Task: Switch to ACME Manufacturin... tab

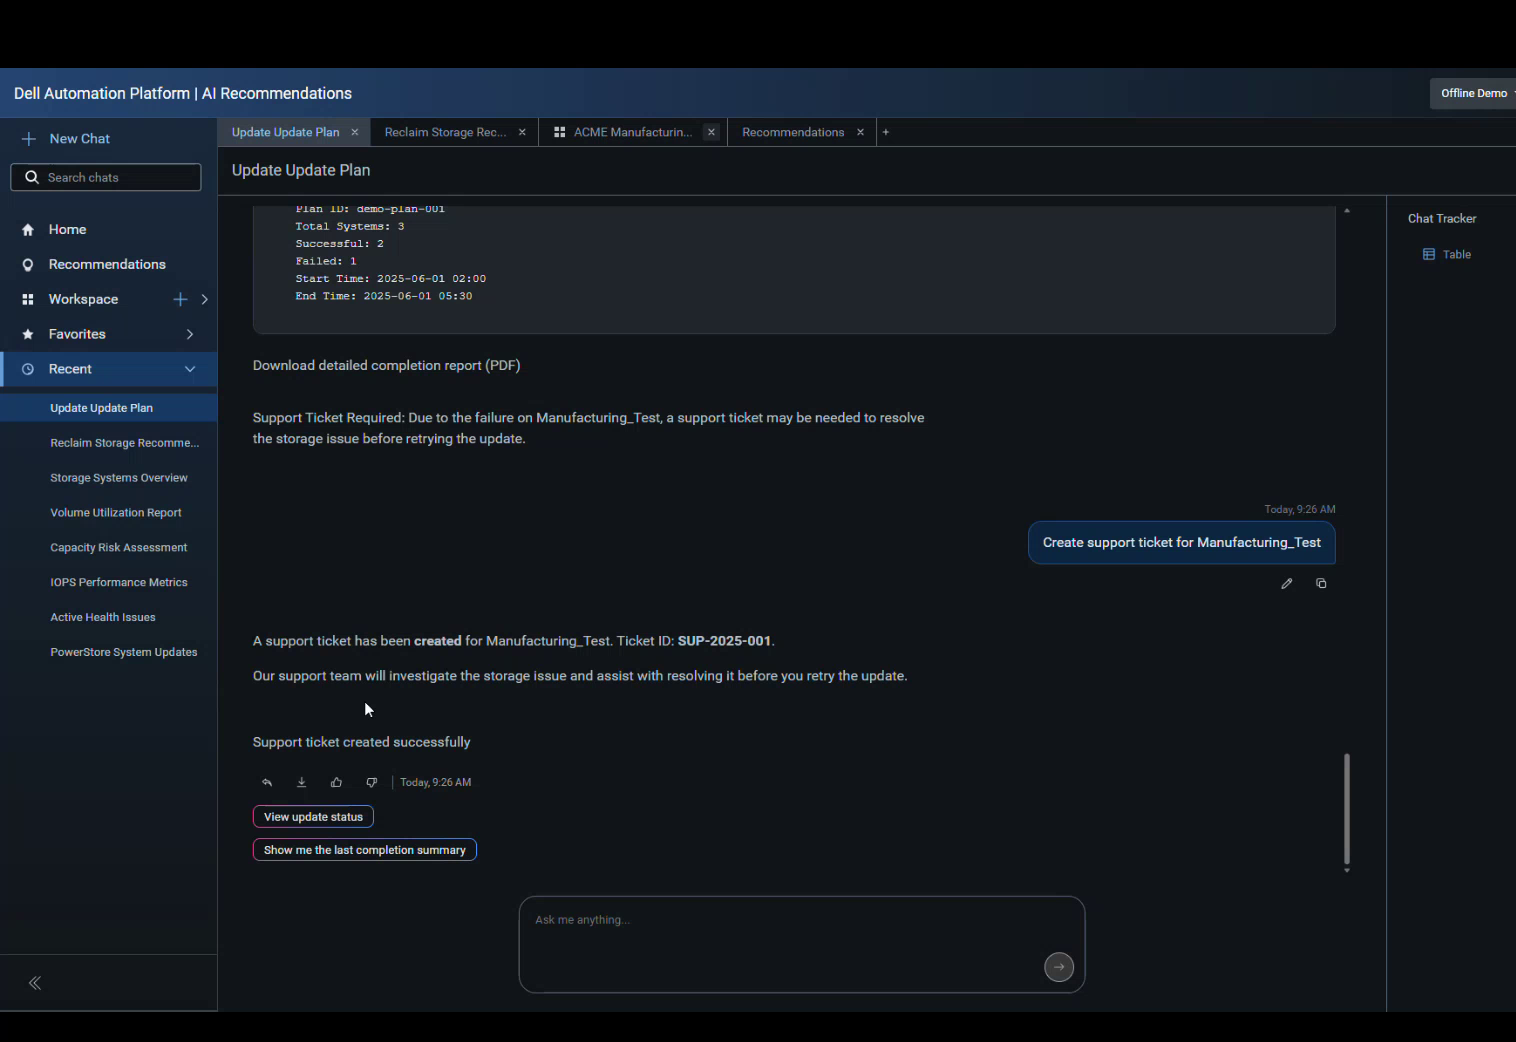Action: pyautogui.click(x=632, y=132)
